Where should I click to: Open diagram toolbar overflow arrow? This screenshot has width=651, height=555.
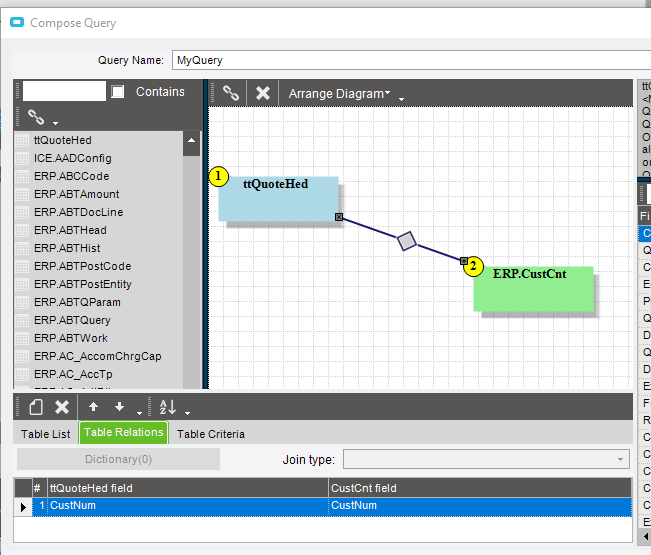tap(401, 99)
